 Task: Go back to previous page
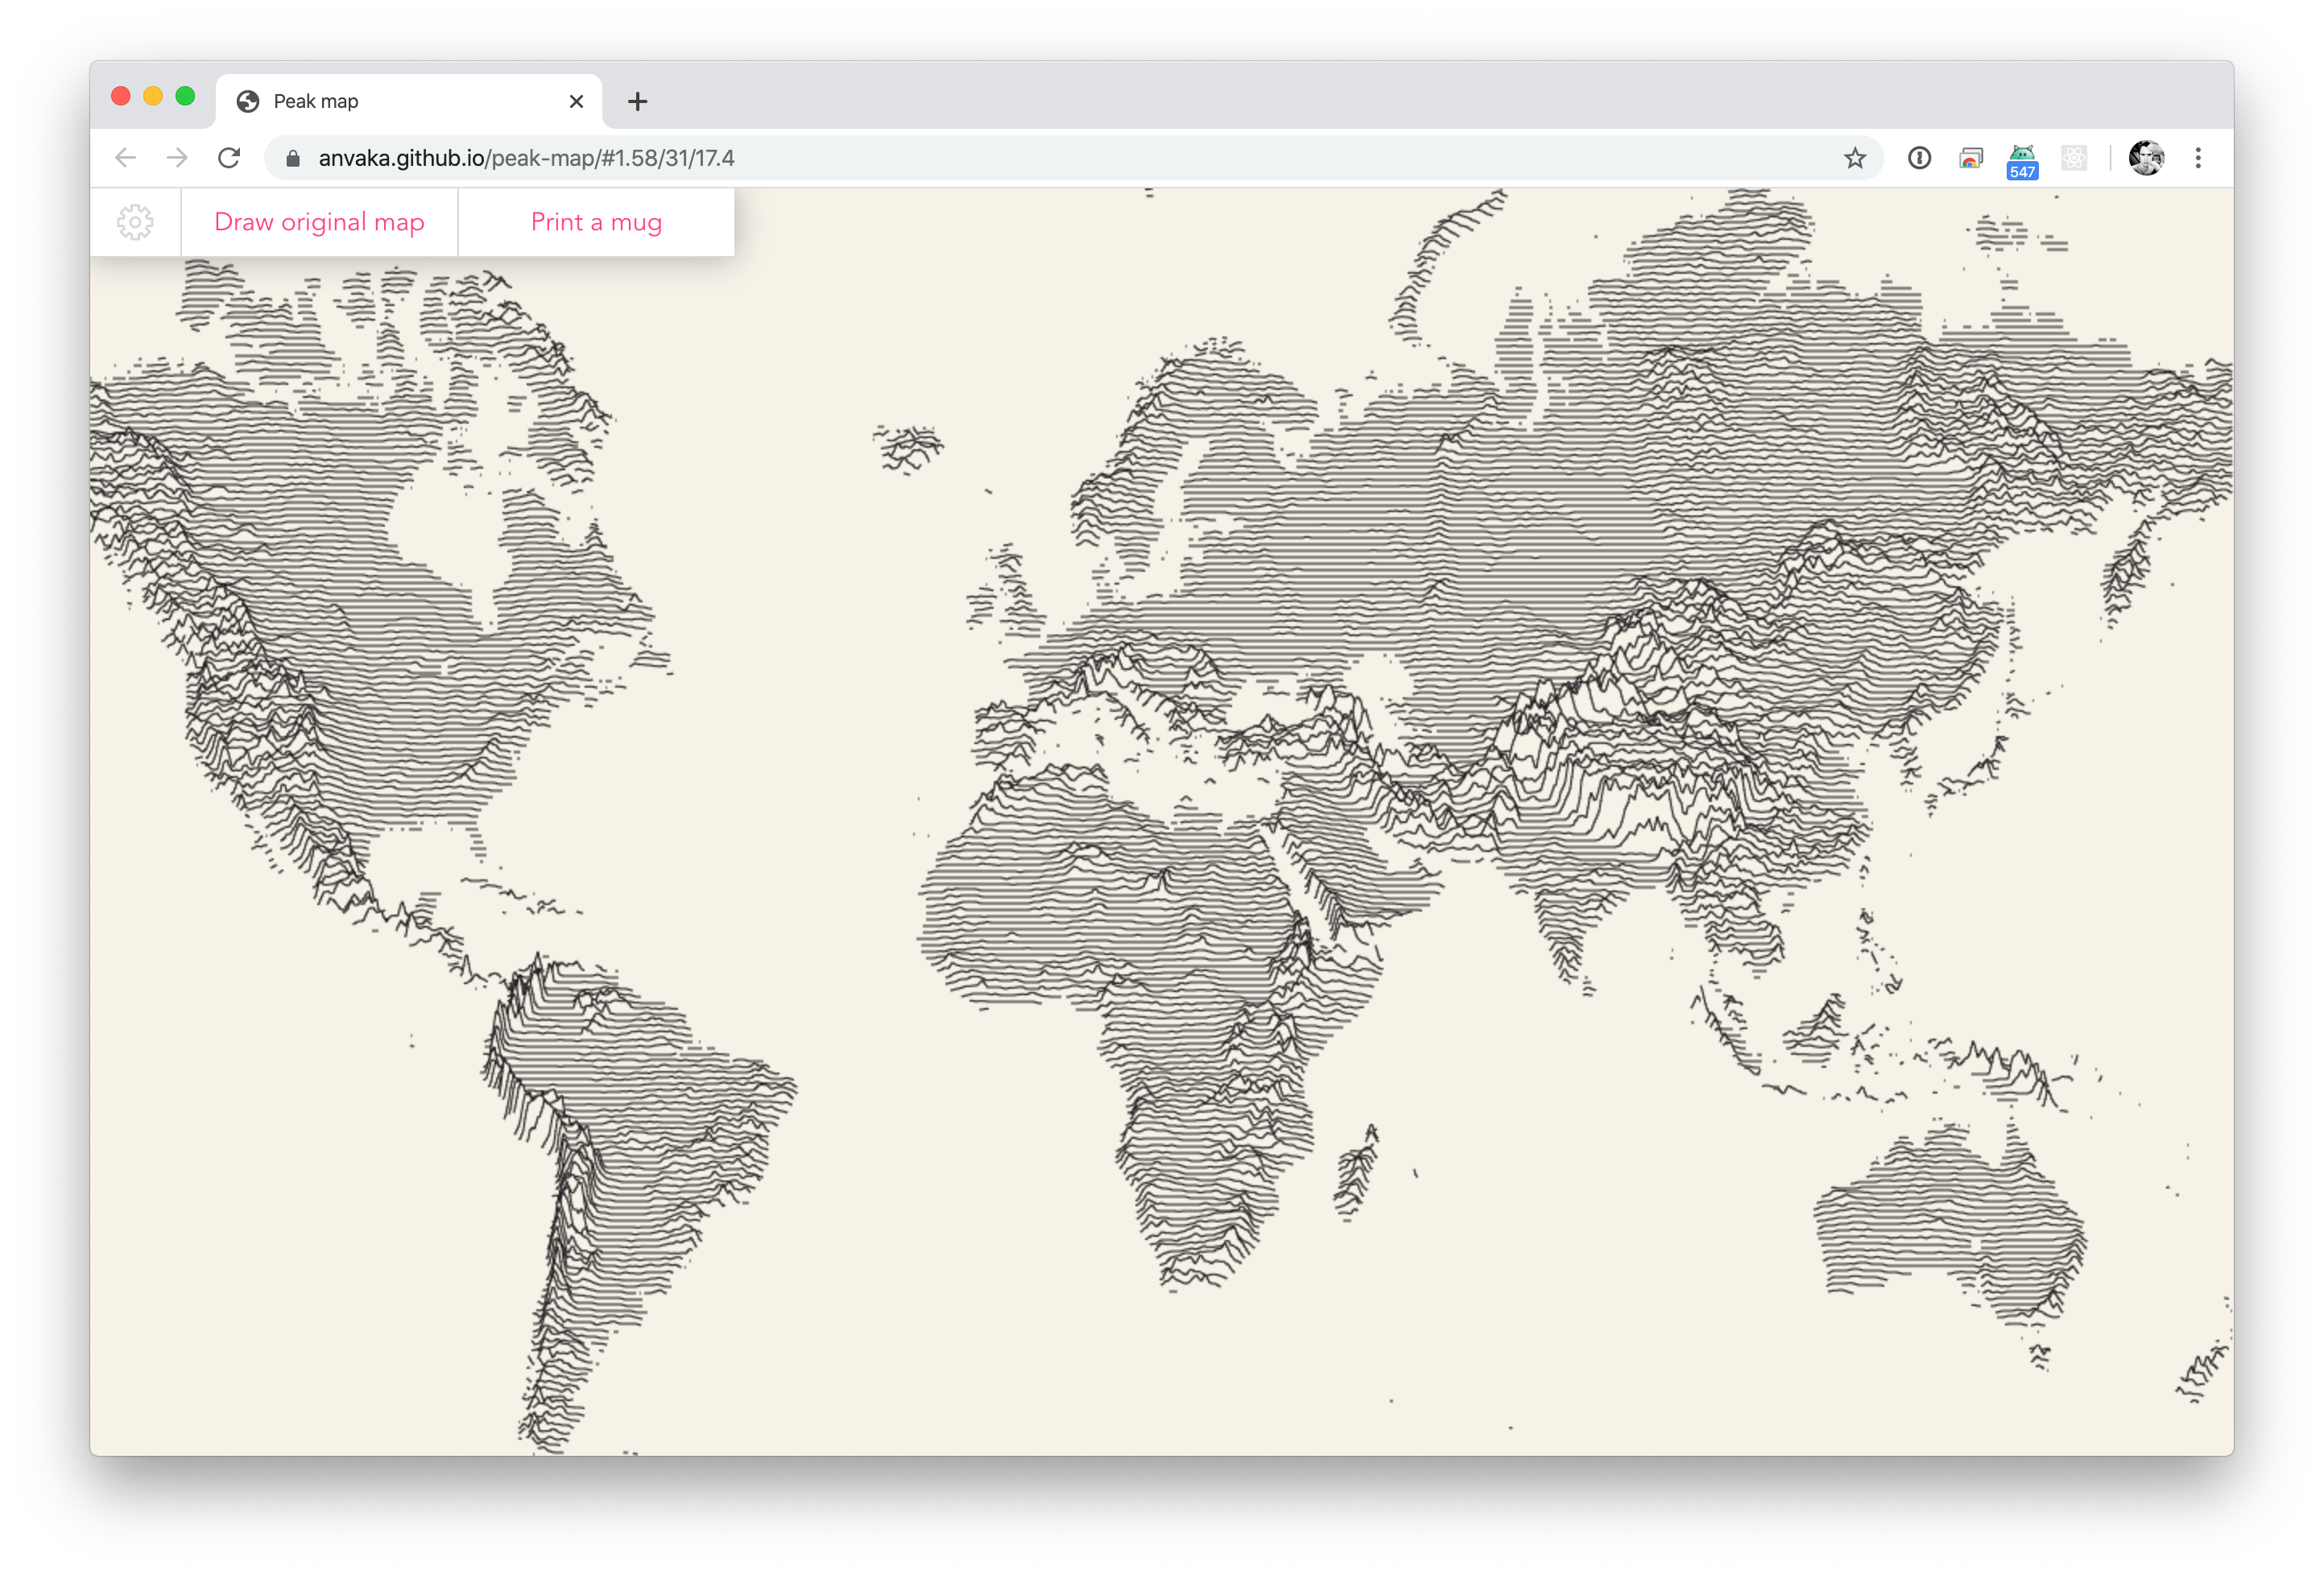click(x=126, y=158)
